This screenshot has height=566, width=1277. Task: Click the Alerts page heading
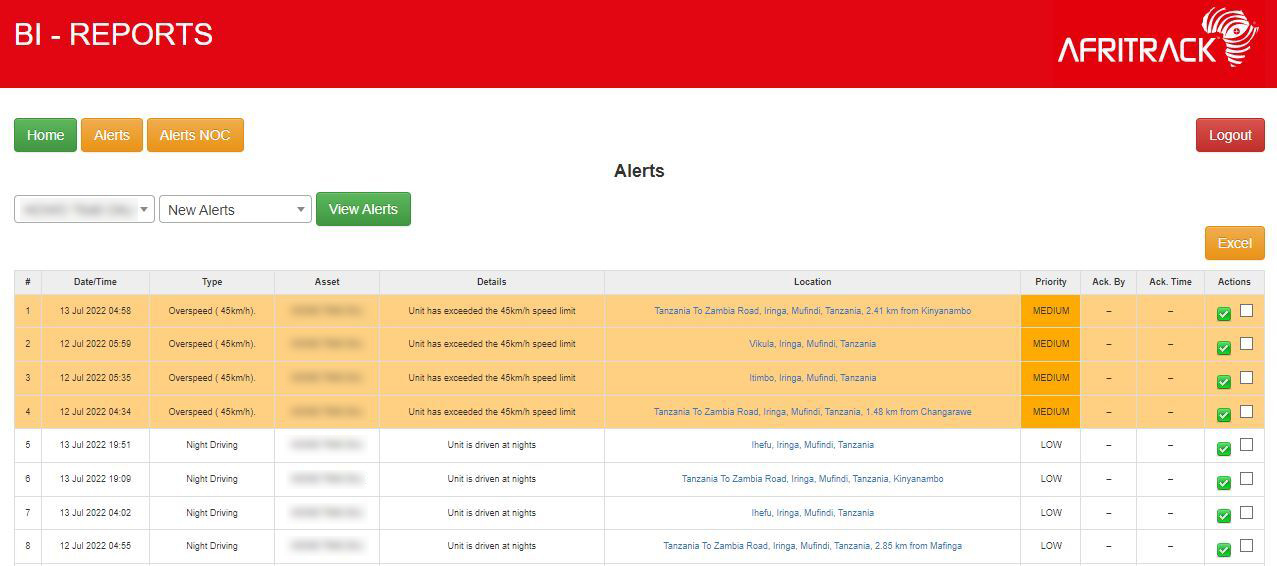pos(639,171)
